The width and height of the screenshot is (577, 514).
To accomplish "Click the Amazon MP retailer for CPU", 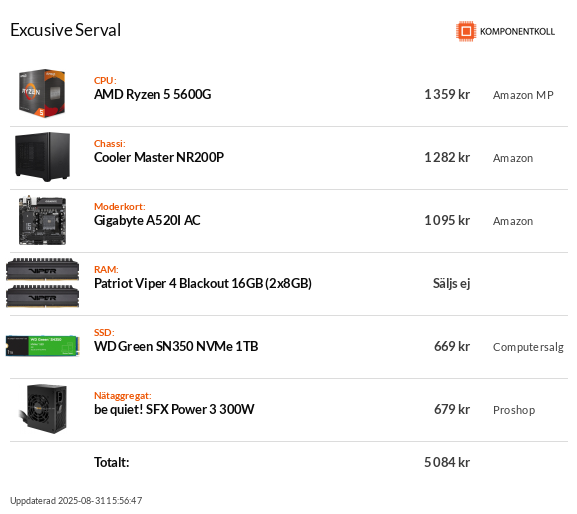I will (x=523, y=95).
